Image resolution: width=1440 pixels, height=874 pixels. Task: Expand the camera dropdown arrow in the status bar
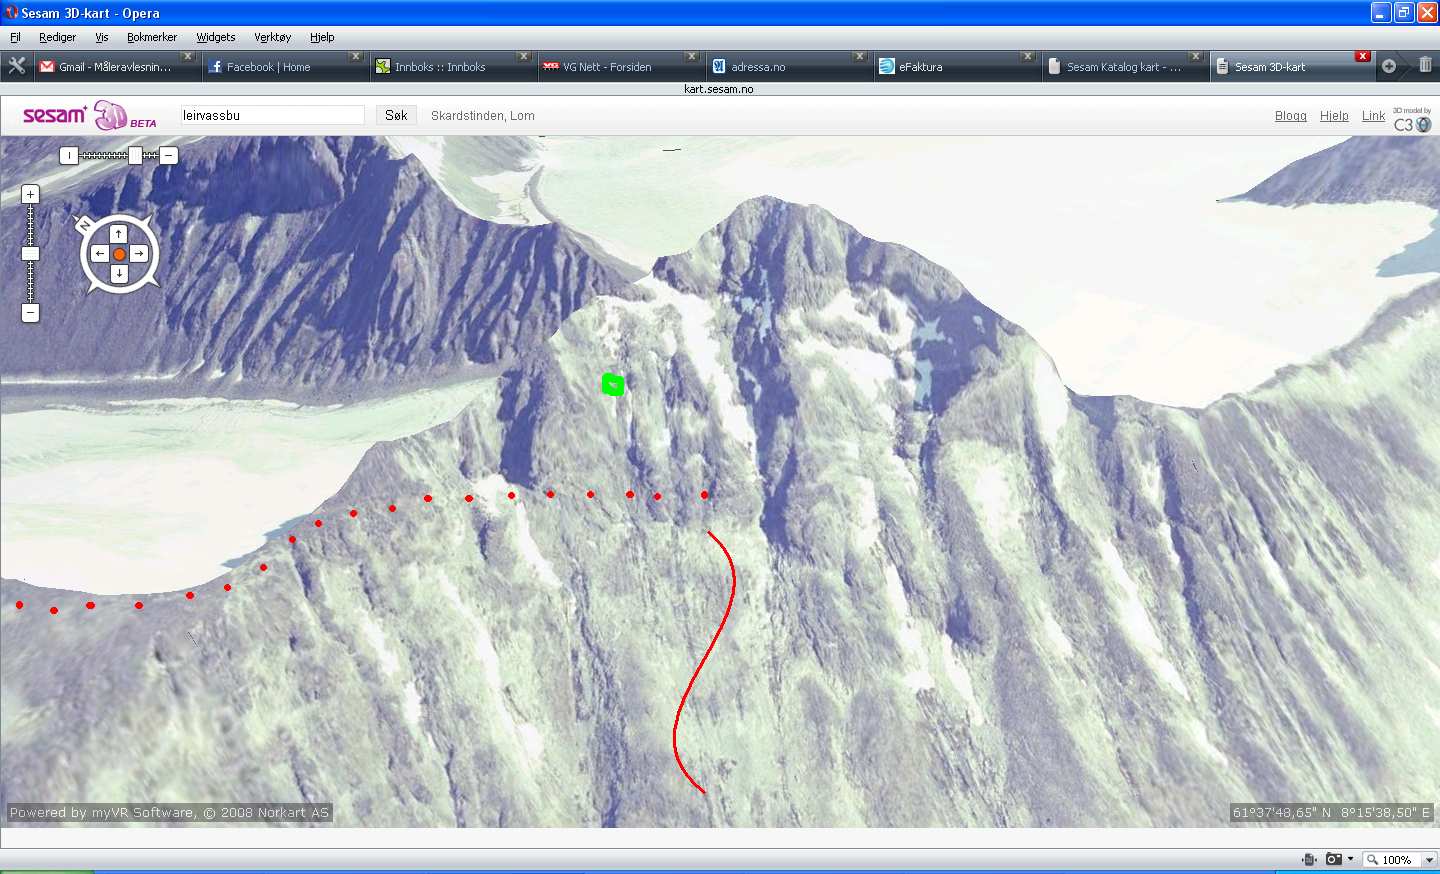tap(1350, 859)
